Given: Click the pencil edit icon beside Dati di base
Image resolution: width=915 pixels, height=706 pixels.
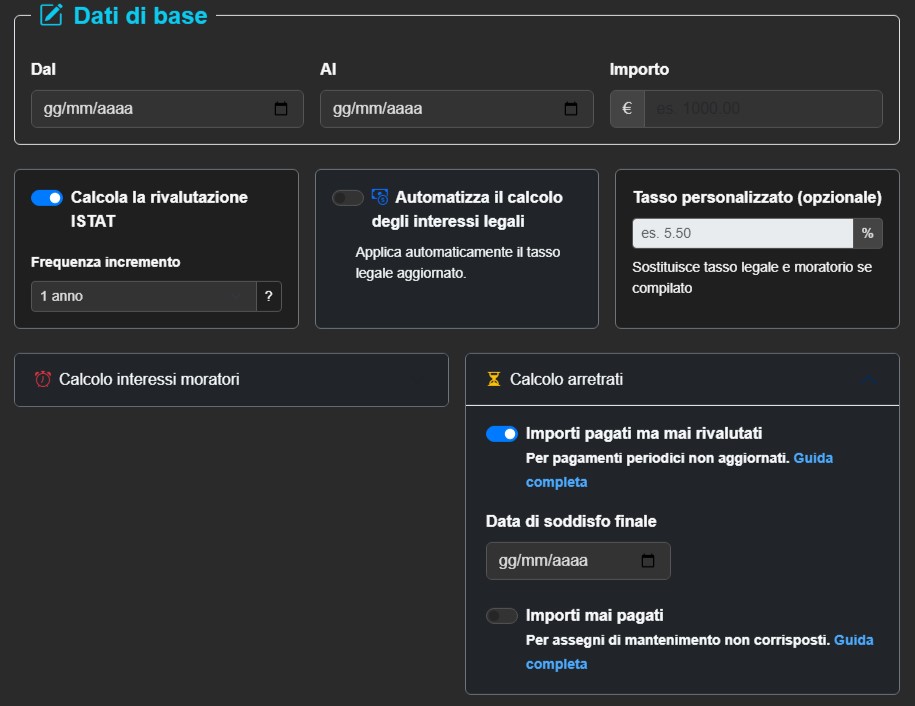Looking at the screenshot, I should 51,15.
